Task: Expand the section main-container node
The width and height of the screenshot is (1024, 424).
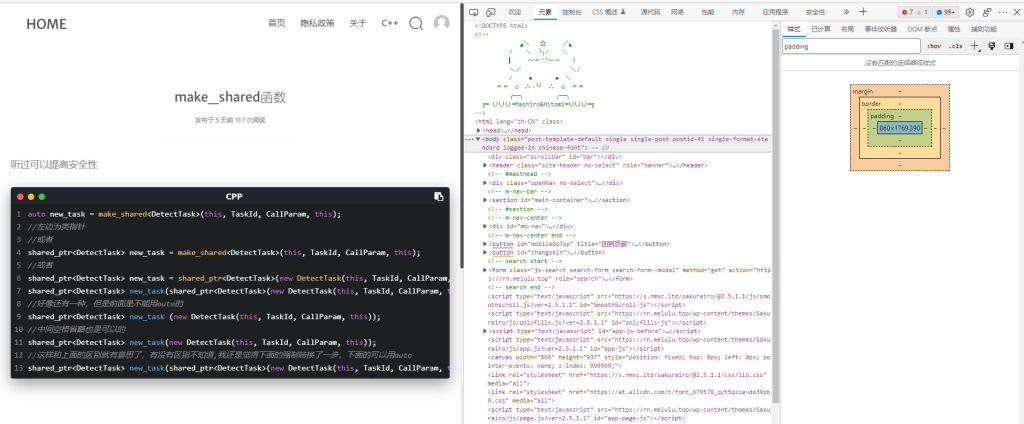Action: [x=485, y=200]
